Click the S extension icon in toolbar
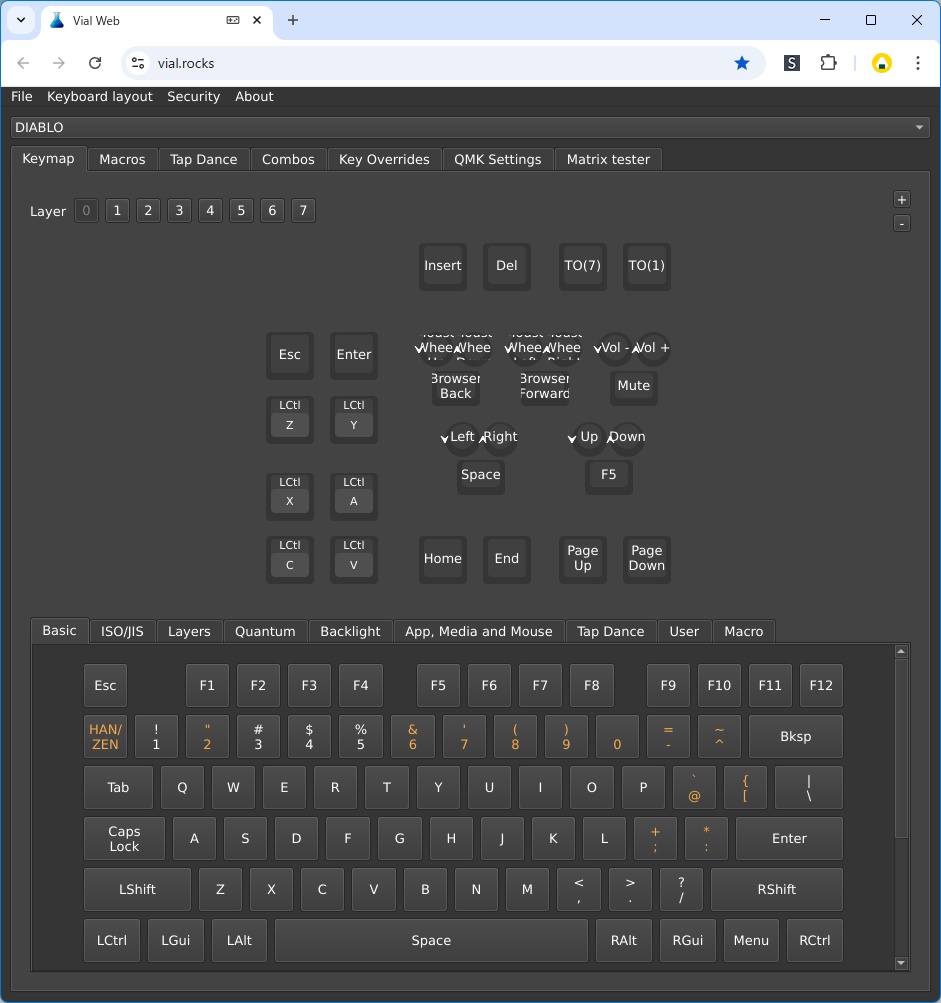941x1003 pixels. 791,63
